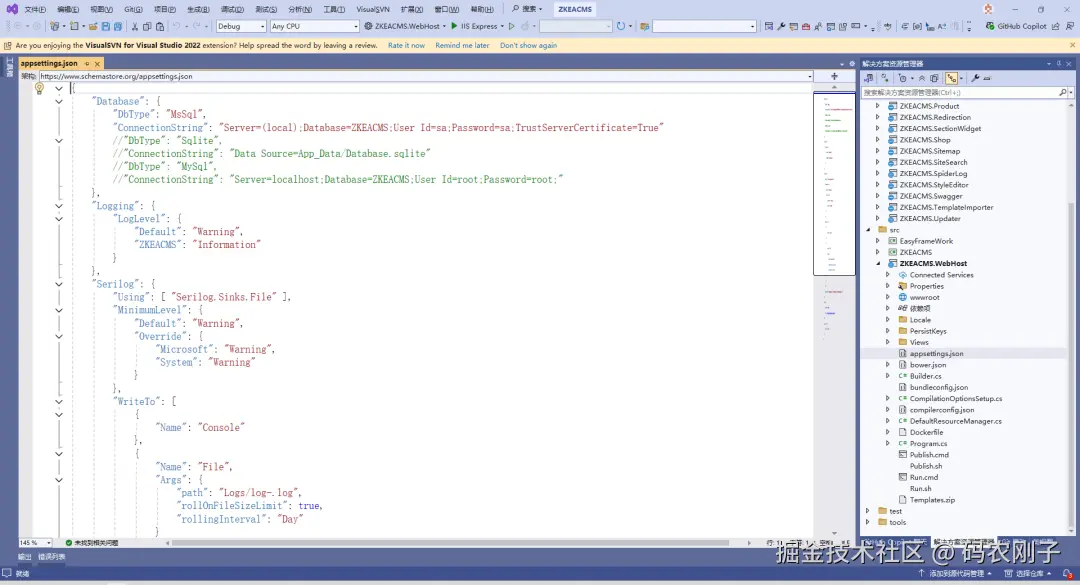The height and width of the screenshot is (585, 1080).
Task: Select Dockerfile in Solution Explorer
Action: (926, 432)
